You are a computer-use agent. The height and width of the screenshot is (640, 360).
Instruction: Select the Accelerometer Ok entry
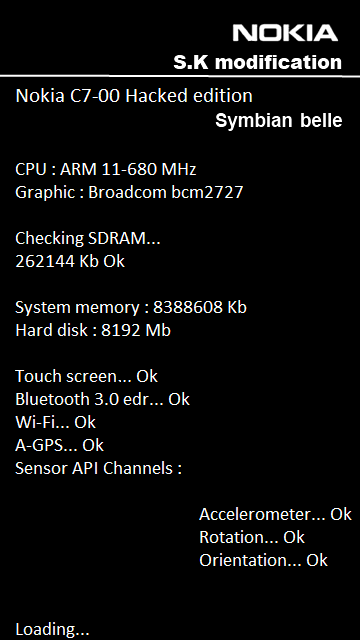275,514
